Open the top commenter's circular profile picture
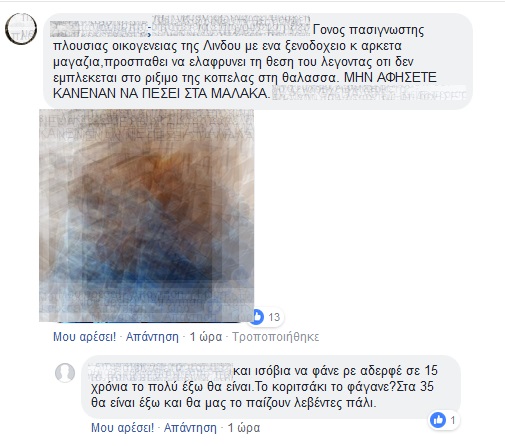Image resolution: width=505 pixels, height=446 pixels. [x=21, y=29]
